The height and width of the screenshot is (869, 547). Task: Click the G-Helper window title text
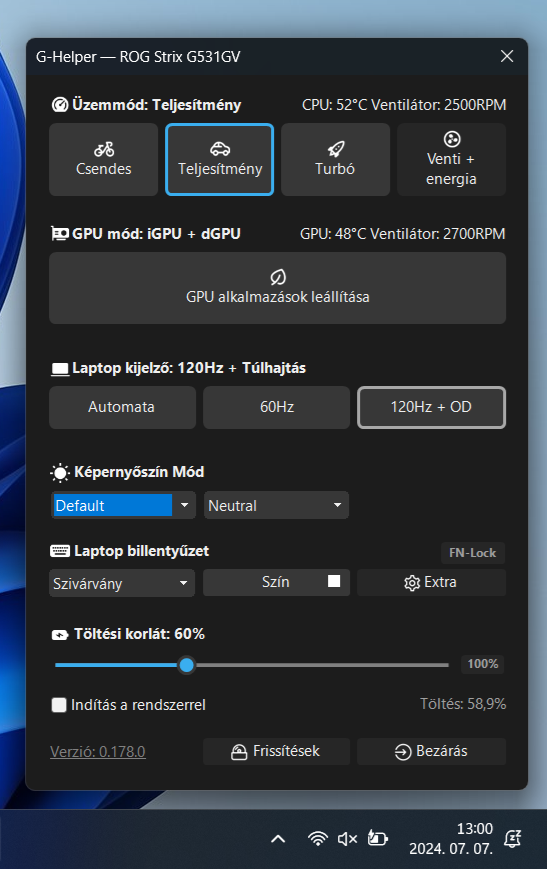tap(138, 57)
